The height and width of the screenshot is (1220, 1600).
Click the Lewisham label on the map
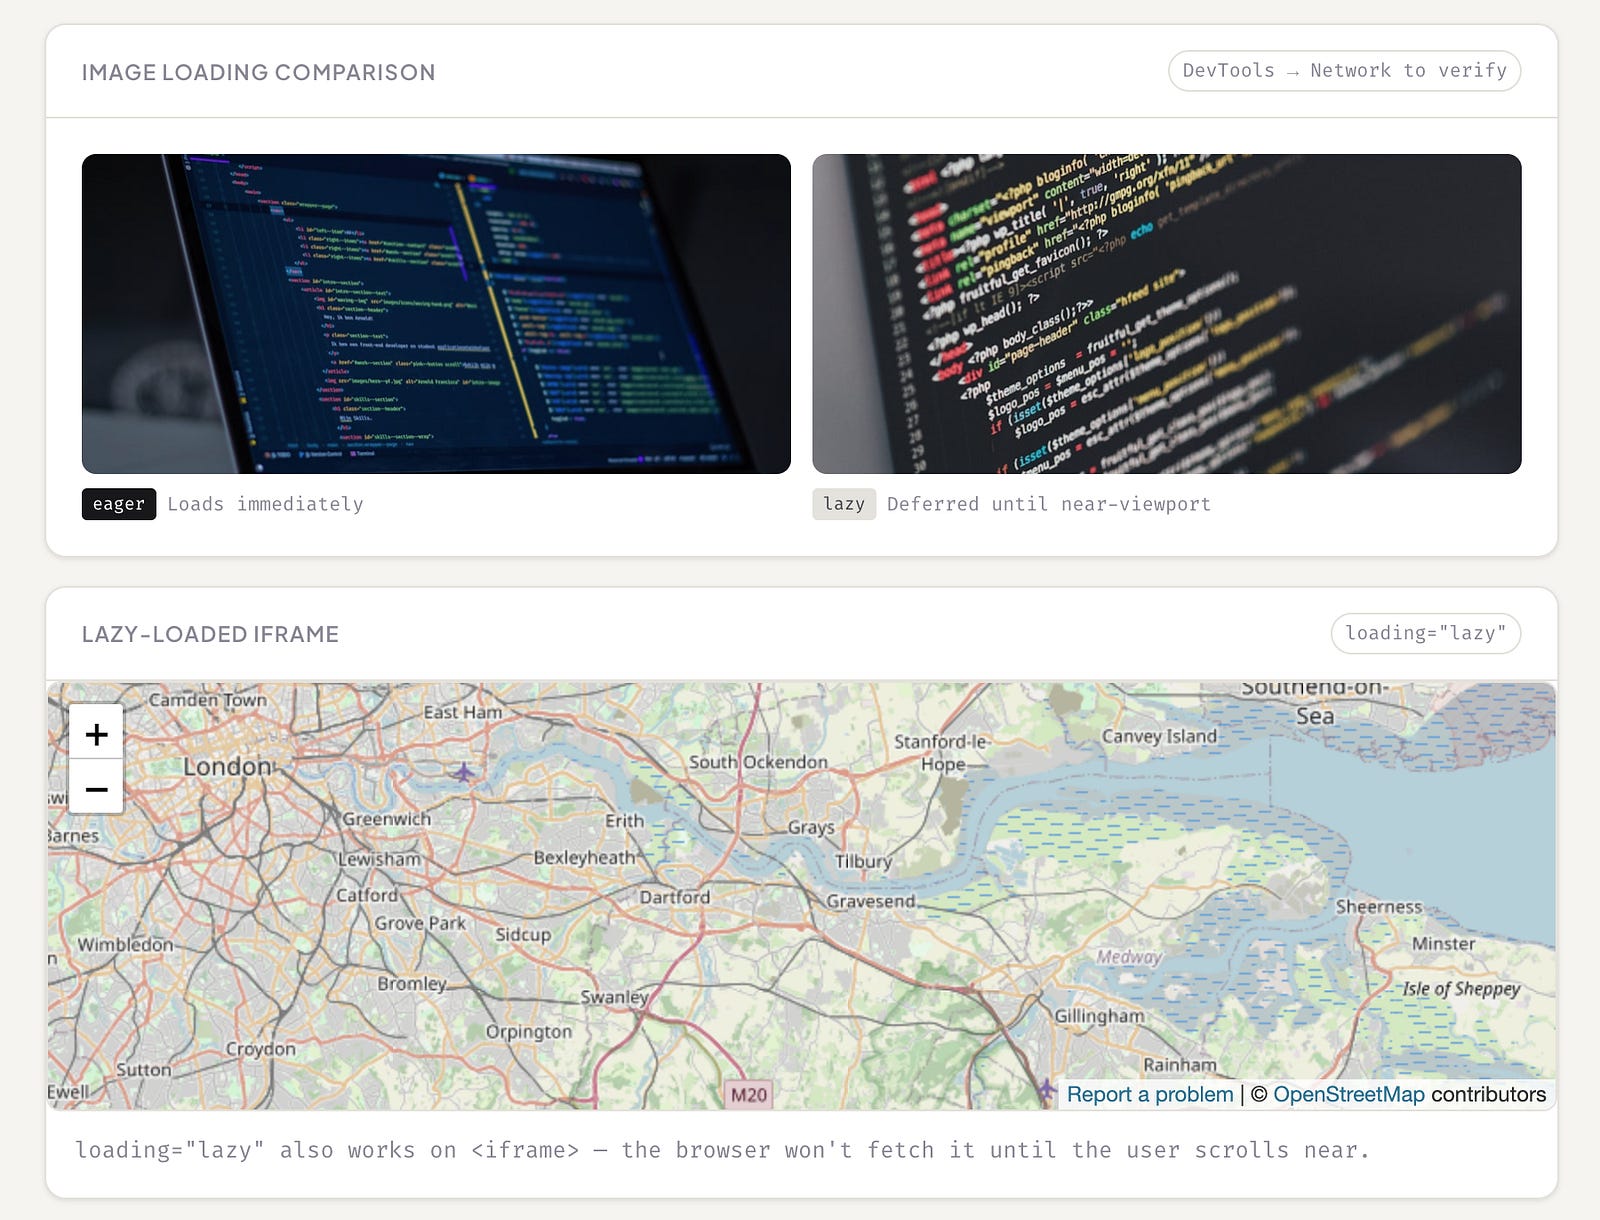point(379,859)
